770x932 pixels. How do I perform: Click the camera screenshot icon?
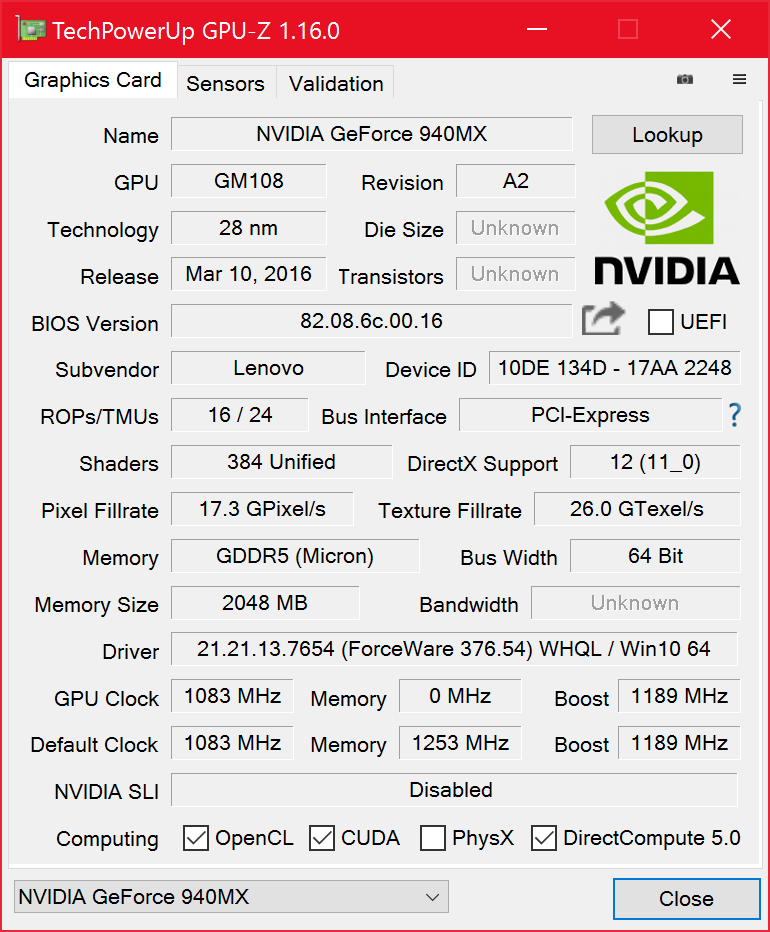coord(684,80)
